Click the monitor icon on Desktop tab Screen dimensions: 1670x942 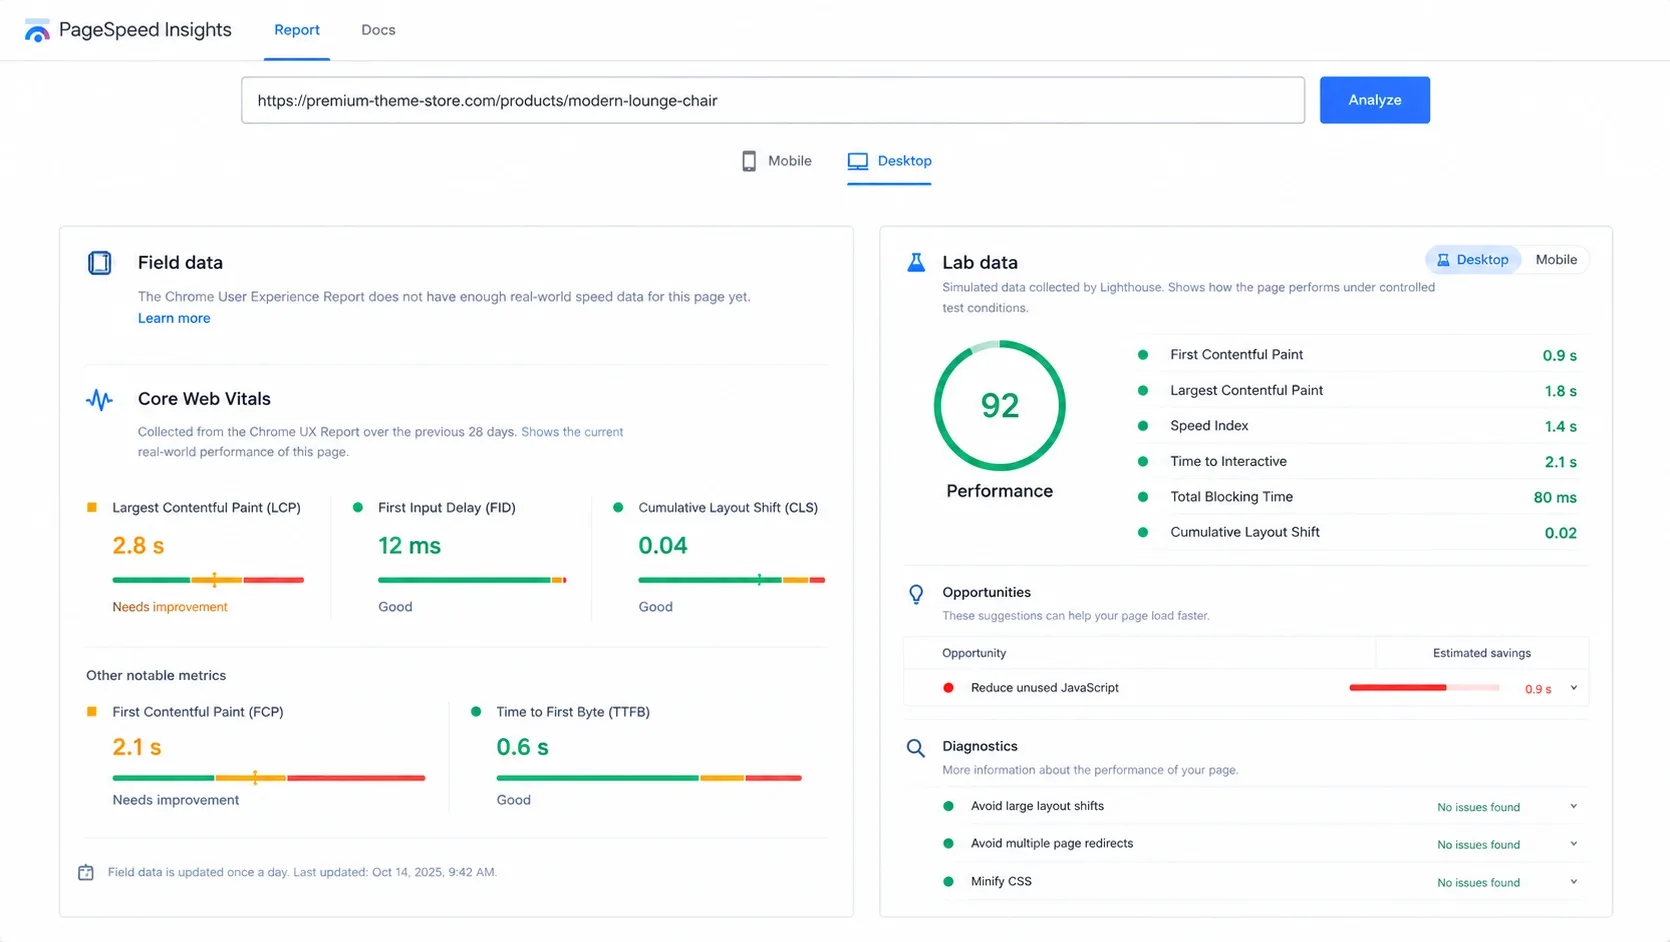858,161
